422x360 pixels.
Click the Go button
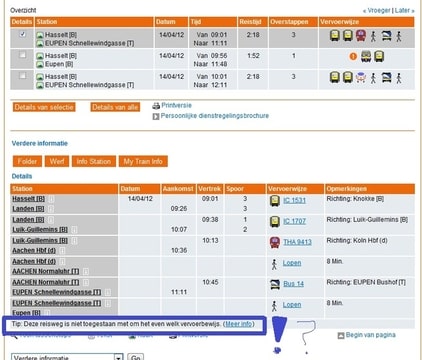(135, 357)
